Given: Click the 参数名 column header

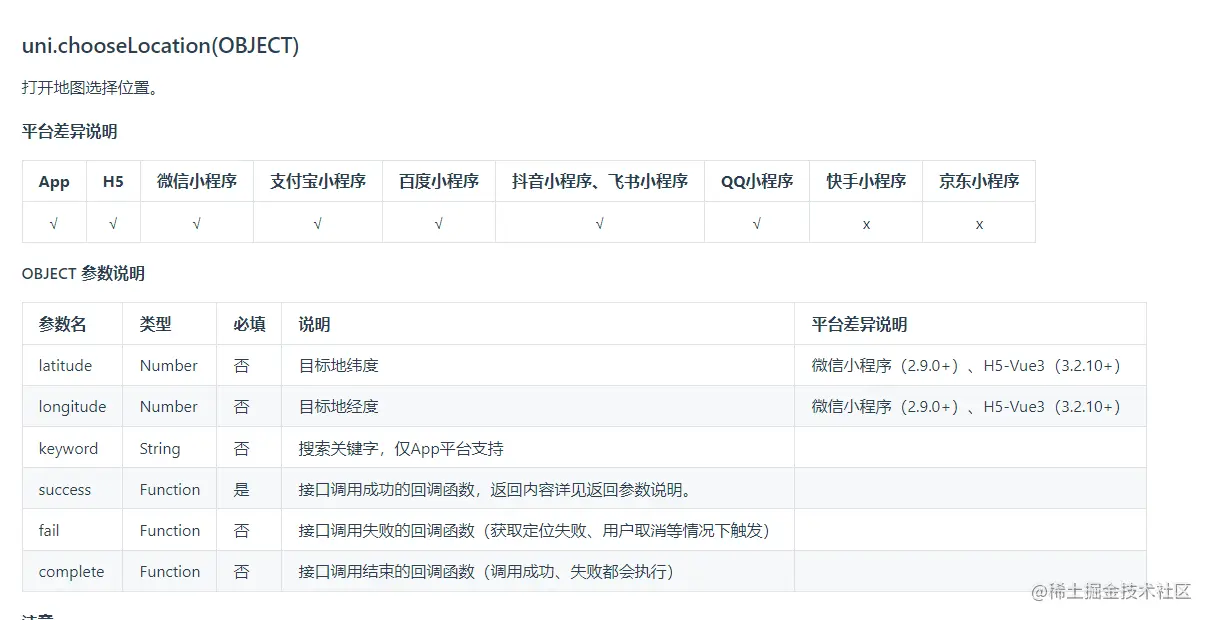Looking at the screenshot, I should tap(63, 324).
